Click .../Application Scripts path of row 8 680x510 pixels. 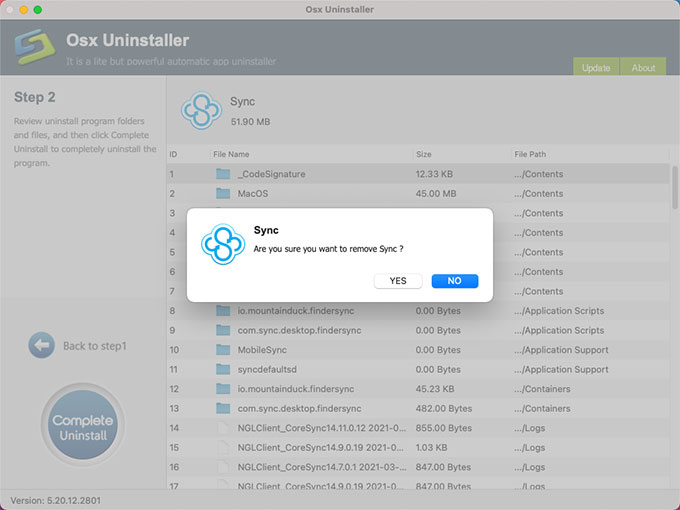(x=559, y=311)
